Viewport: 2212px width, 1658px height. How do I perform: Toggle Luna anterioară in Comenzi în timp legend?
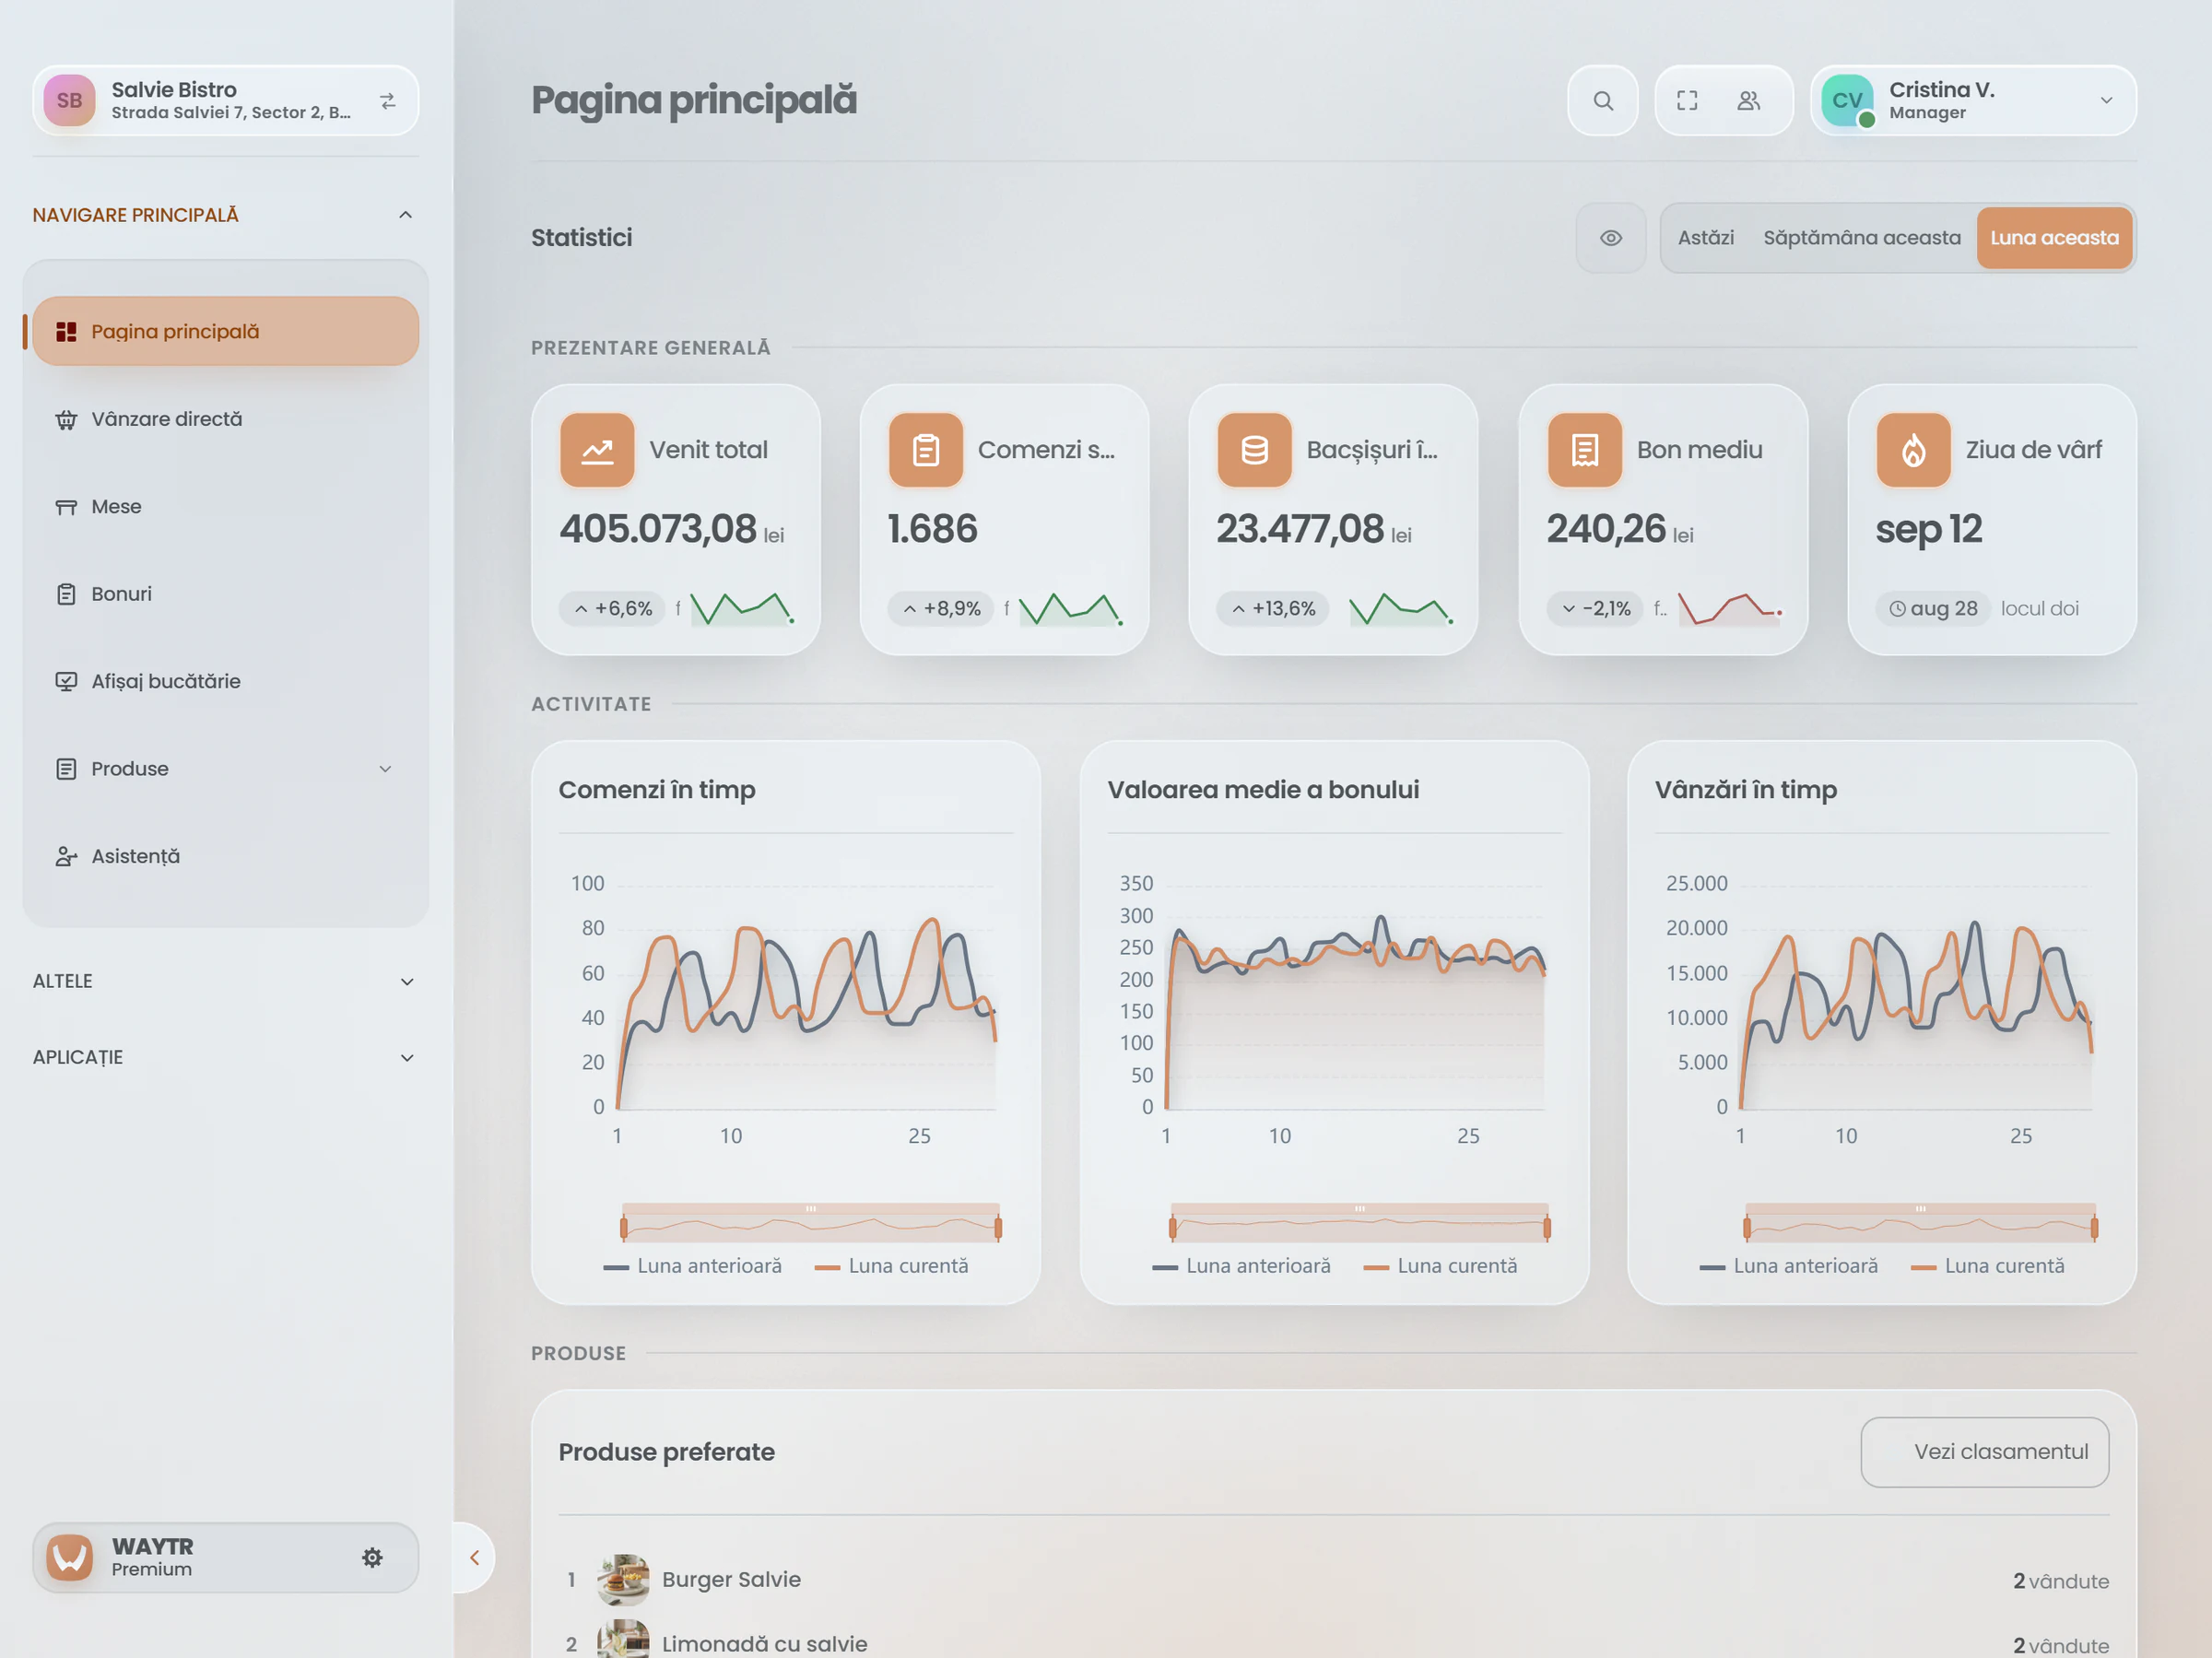(693, 1266)
